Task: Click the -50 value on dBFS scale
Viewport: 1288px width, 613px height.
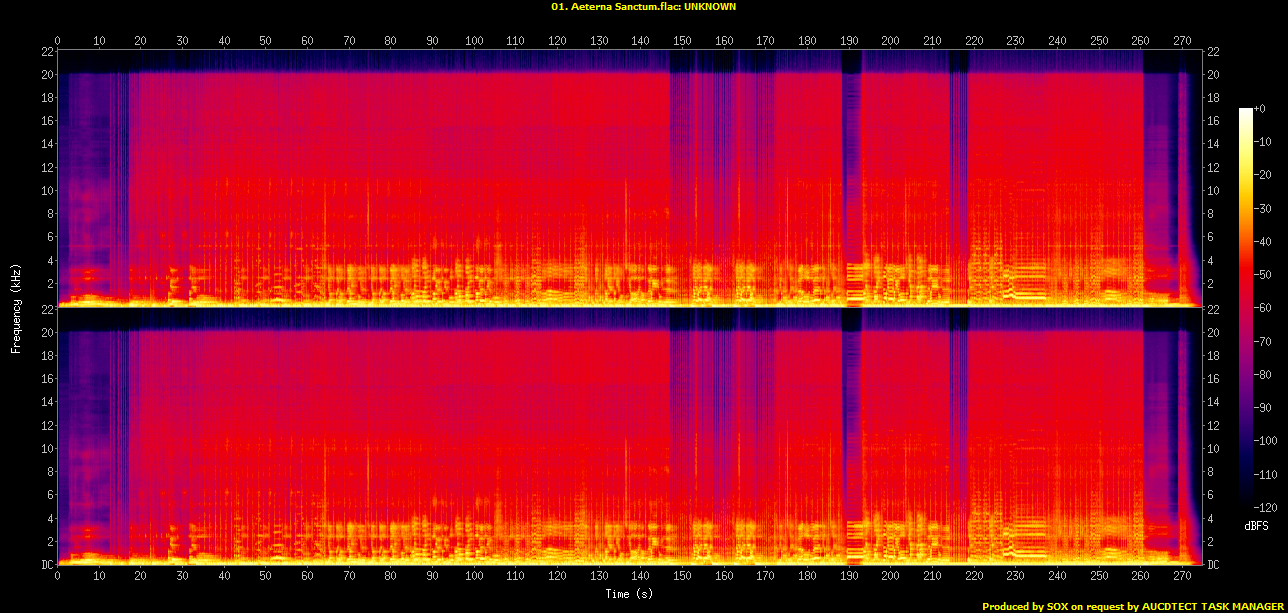Action: pos(1265,274)
